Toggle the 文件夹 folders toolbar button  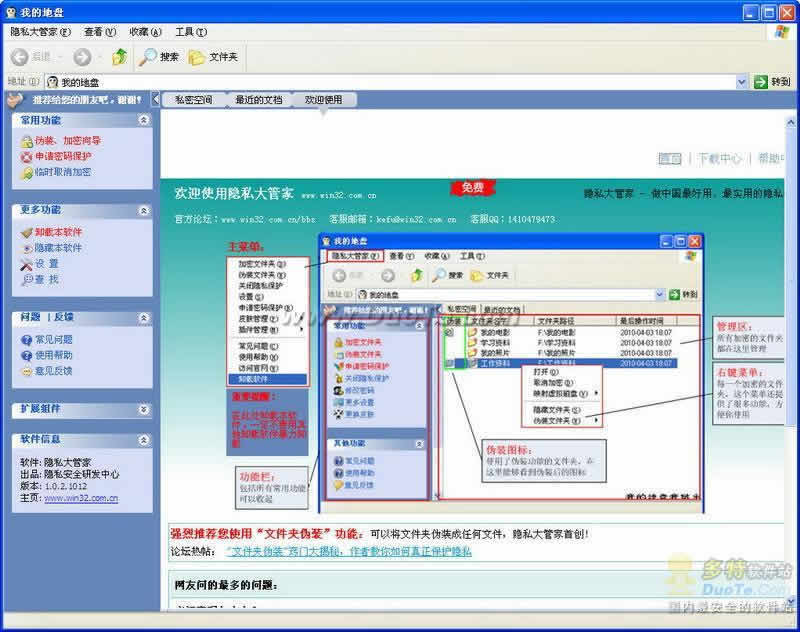213,57
